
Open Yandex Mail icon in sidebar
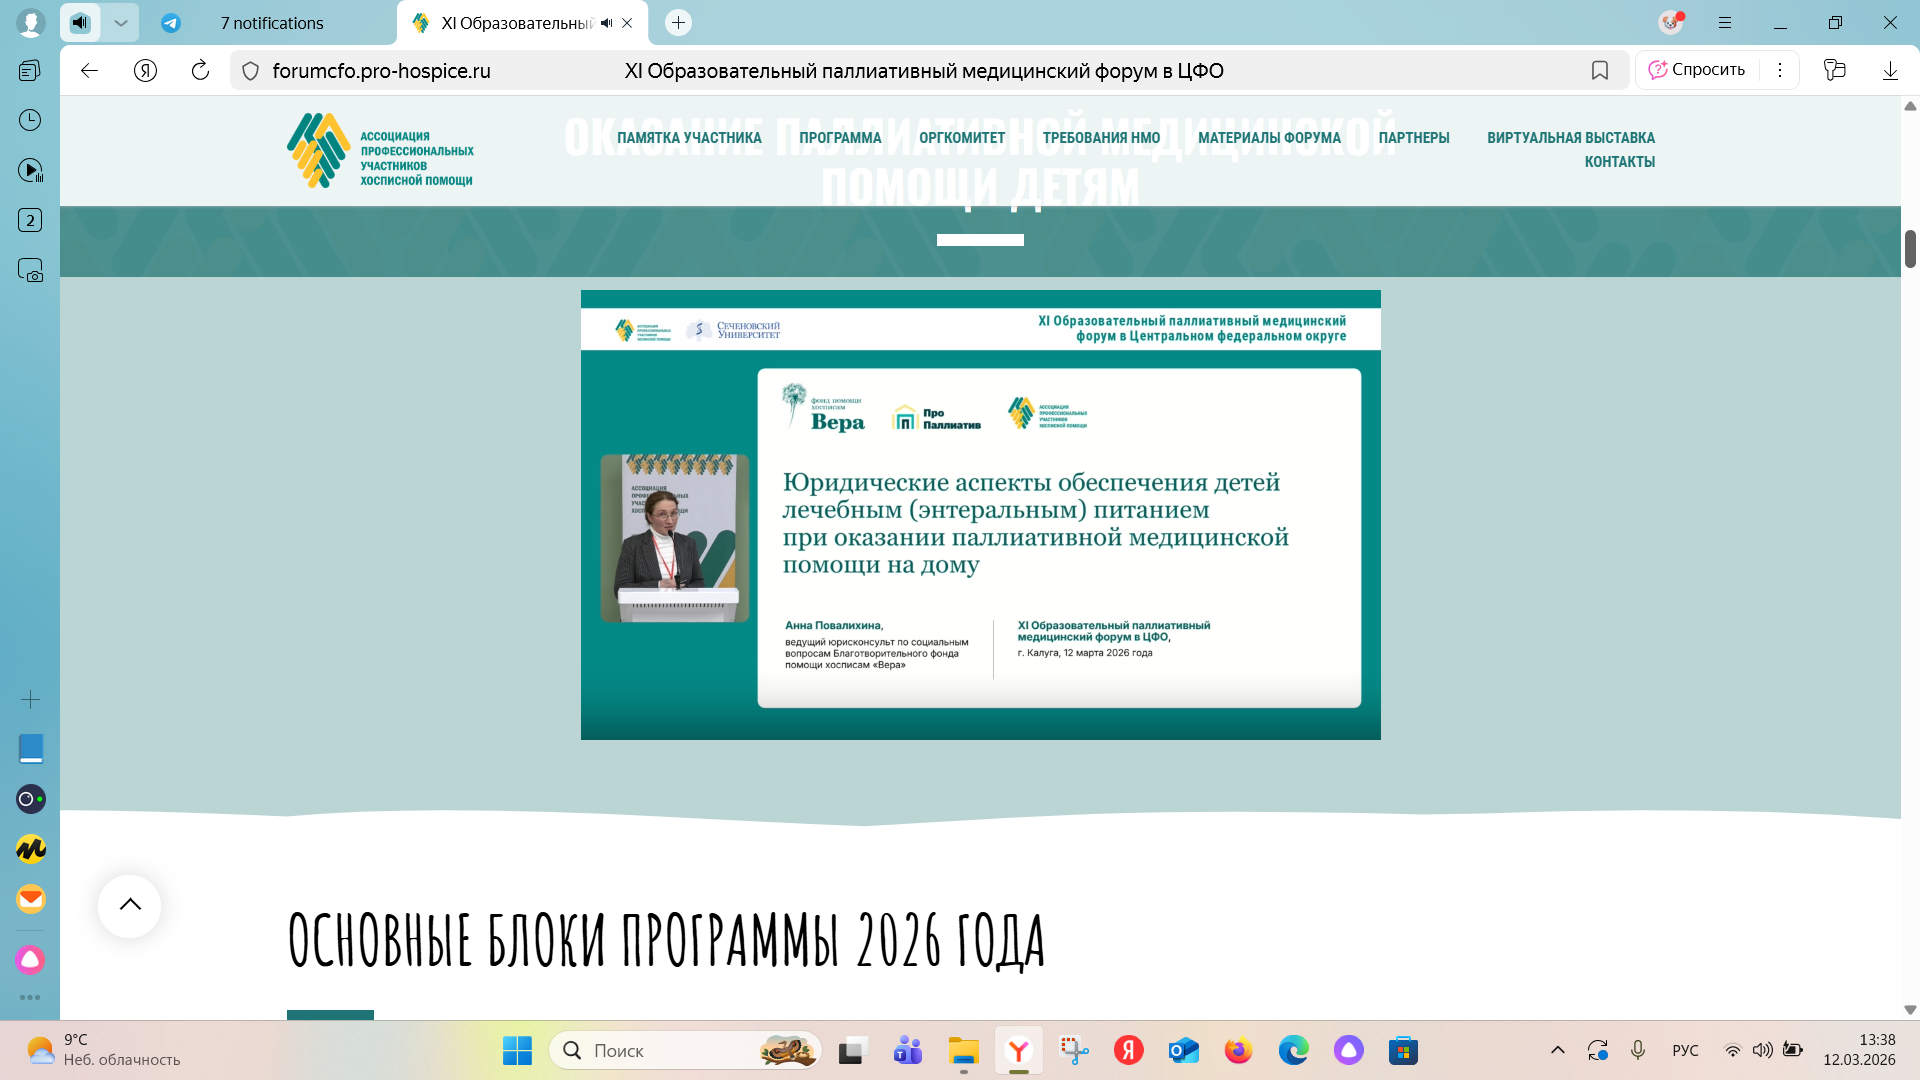pos(30,899)
